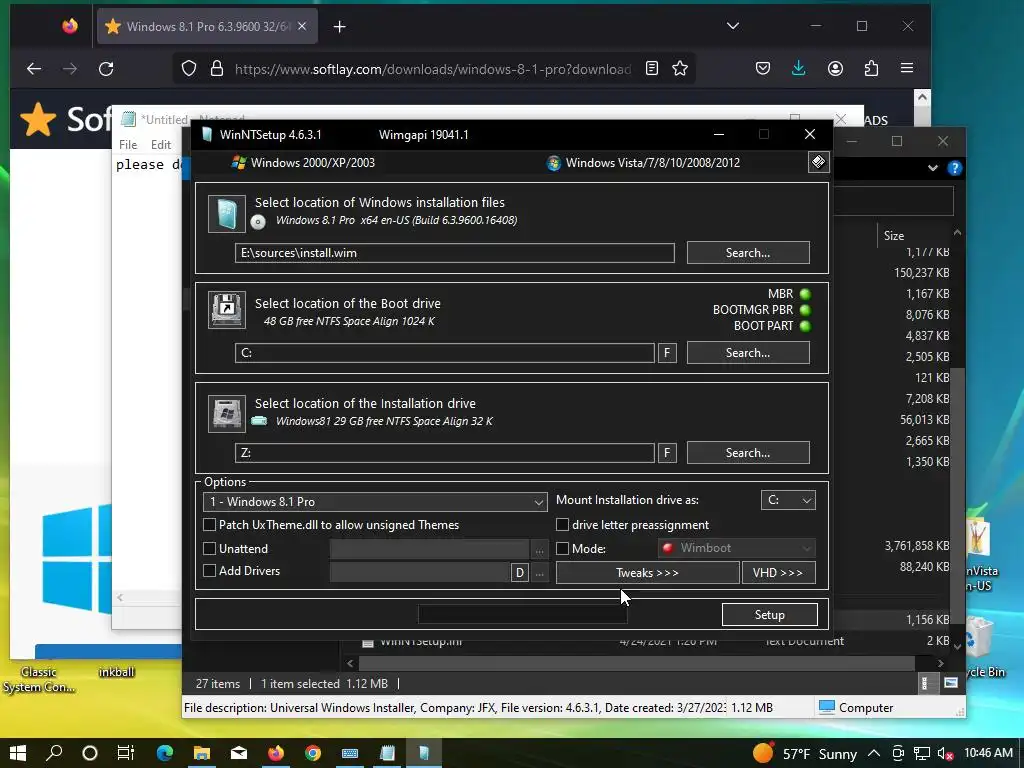Click the MBR green status light
This screenshot has height=768, width=1024.
click(x=805, y=294)
